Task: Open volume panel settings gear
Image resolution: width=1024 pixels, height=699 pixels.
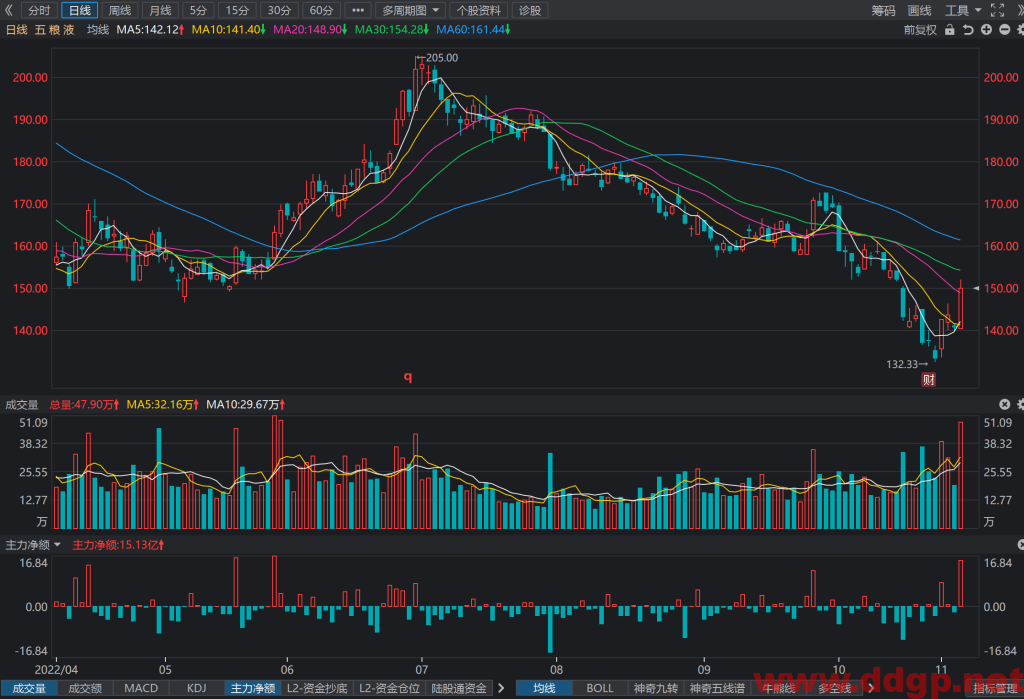Action: click(1020, 404)
